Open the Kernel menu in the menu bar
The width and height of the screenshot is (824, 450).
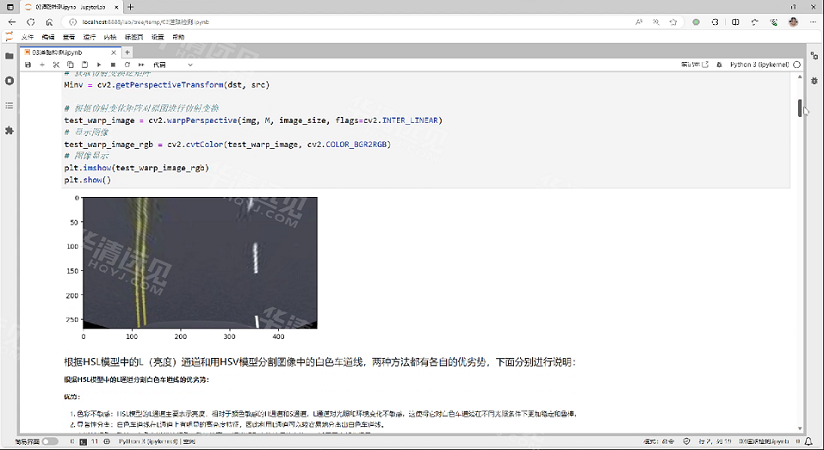(x=109, y=37)
